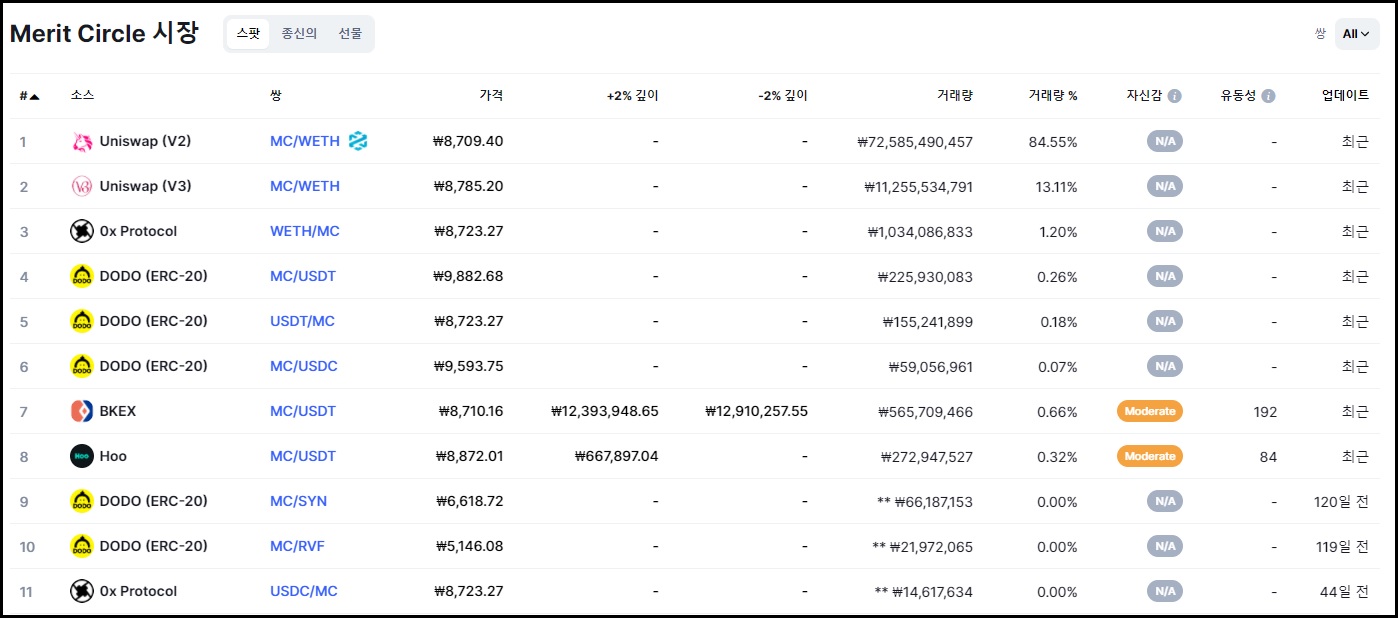Click the Hoo exchange logo icon
This screenshot has height=619, width=1398.
(82, 457)
